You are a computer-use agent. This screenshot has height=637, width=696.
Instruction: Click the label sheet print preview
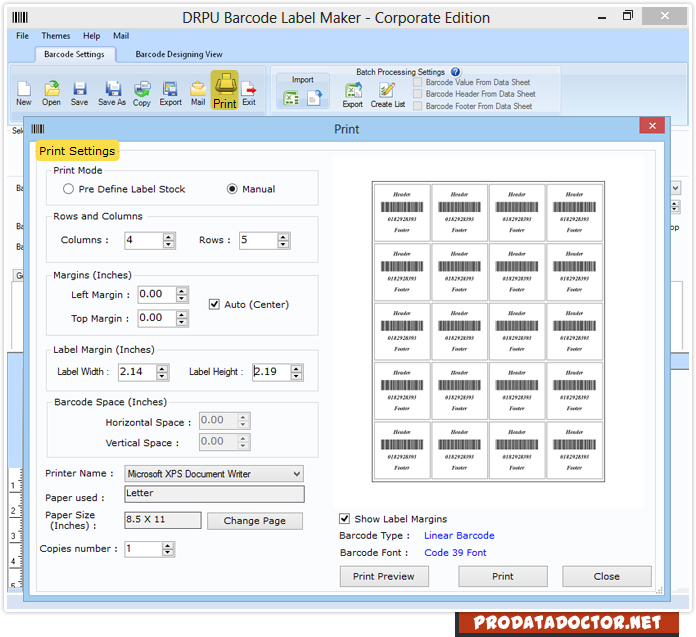point(488,332)
